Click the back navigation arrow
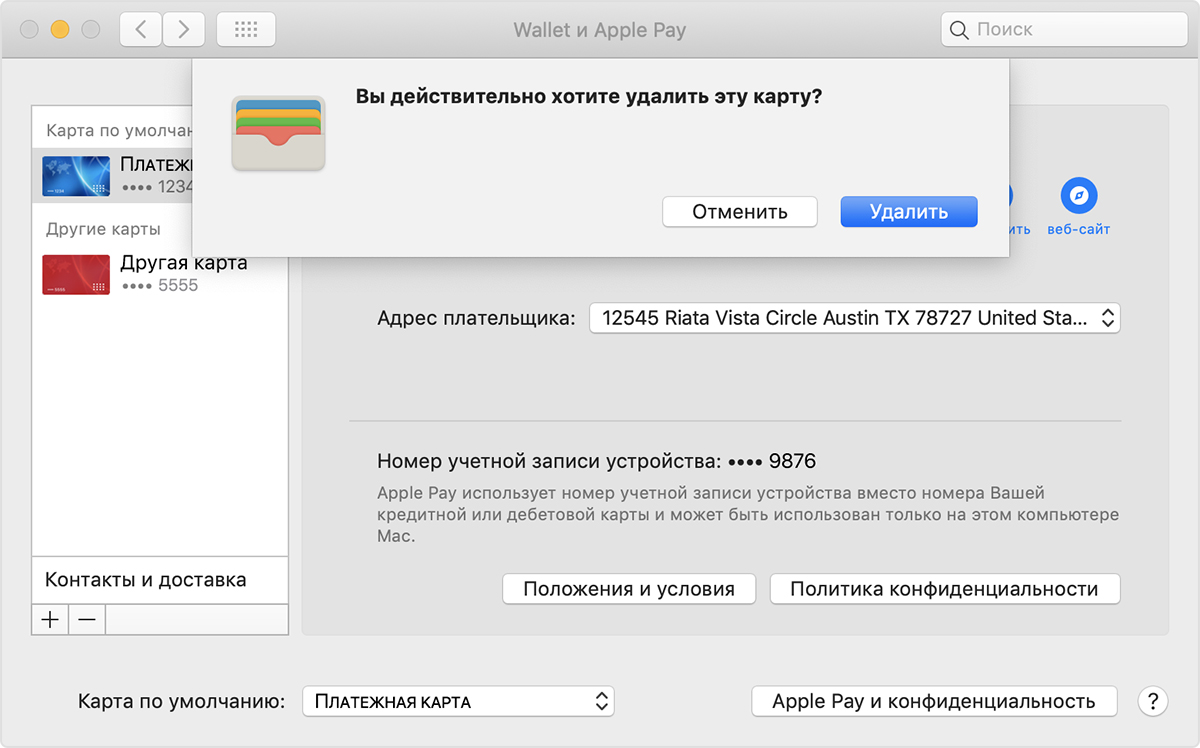This screenshot has width=1200, height=748. pyautogui.click(x=141, y=30)
